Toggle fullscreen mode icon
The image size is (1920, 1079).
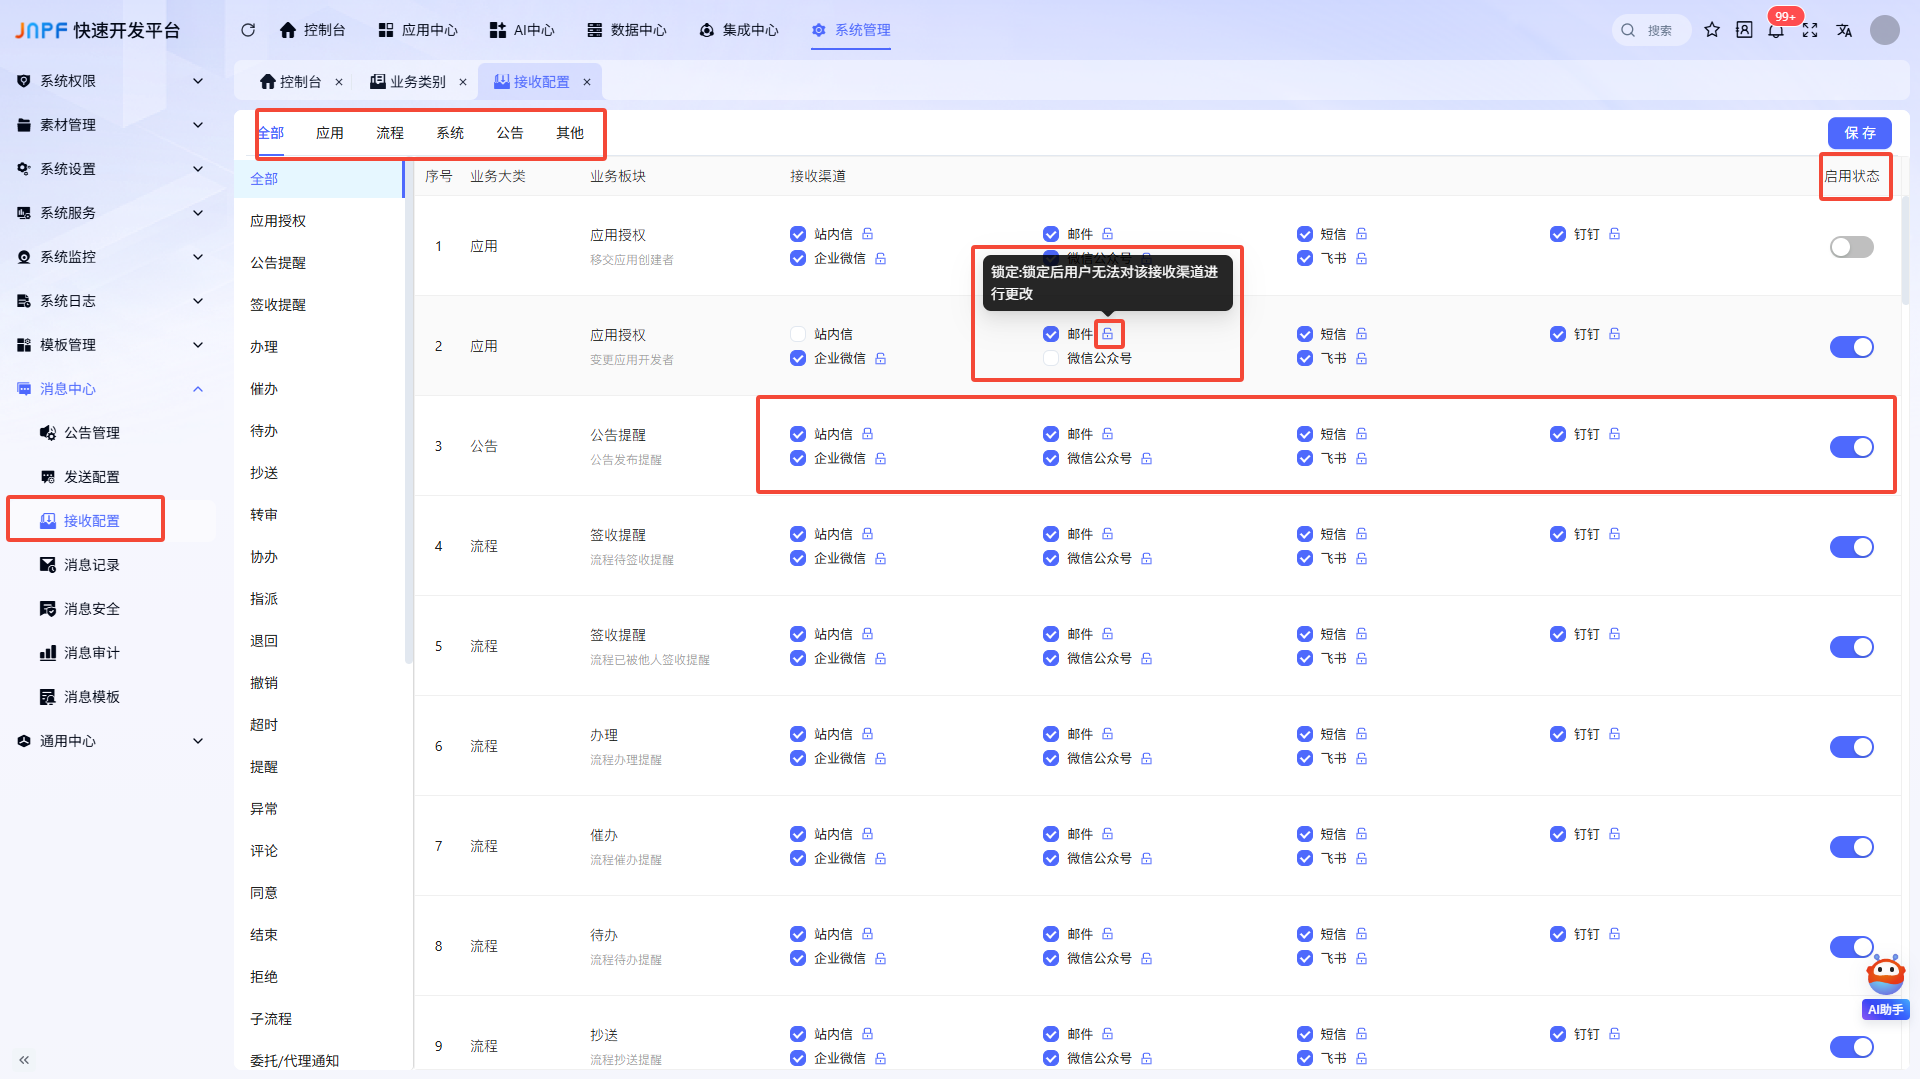pos(1810,30)
